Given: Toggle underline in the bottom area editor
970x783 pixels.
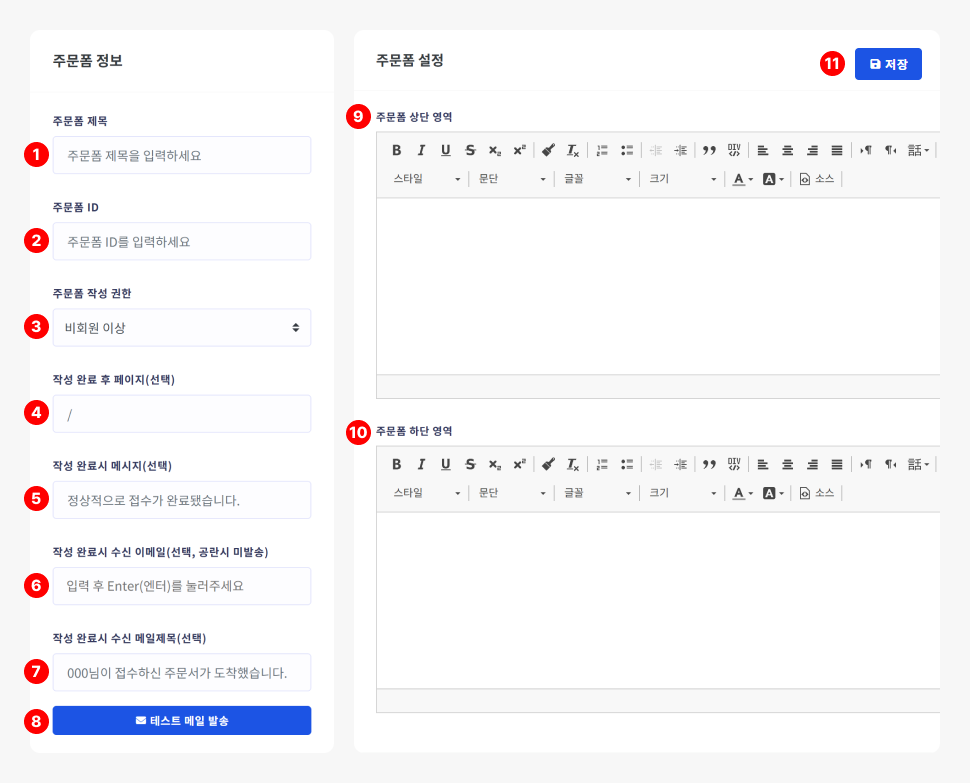Looking at the screenshot, I should click(x=445, y=464).
